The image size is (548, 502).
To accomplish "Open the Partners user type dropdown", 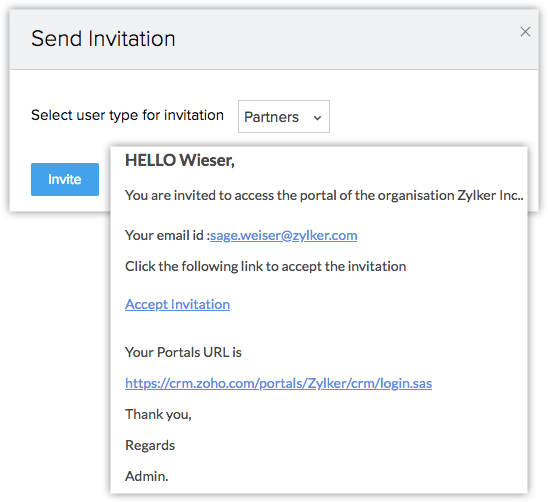I will coord(284,116).
